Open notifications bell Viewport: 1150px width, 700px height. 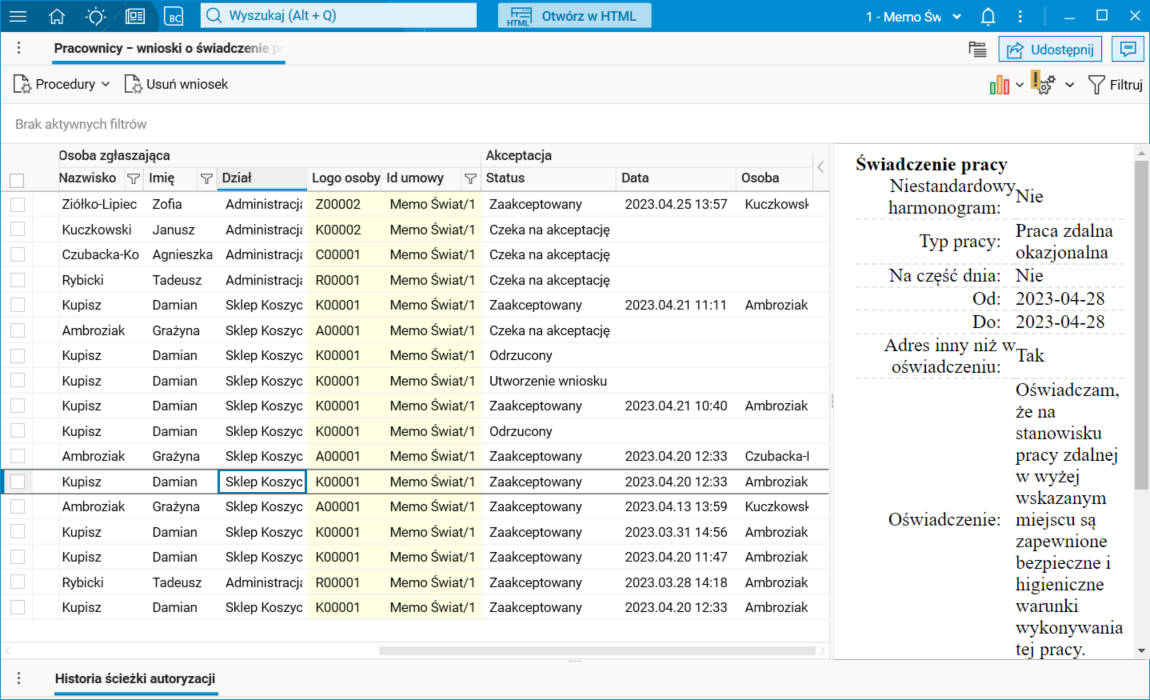[x=988, y=15]
